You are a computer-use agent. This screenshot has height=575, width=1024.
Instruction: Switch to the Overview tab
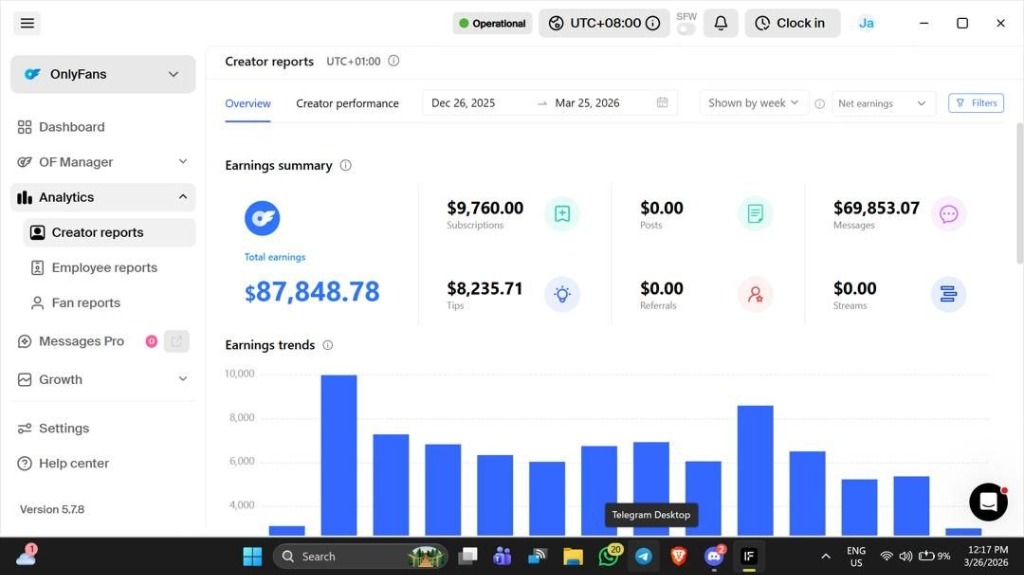pos(248,103)
